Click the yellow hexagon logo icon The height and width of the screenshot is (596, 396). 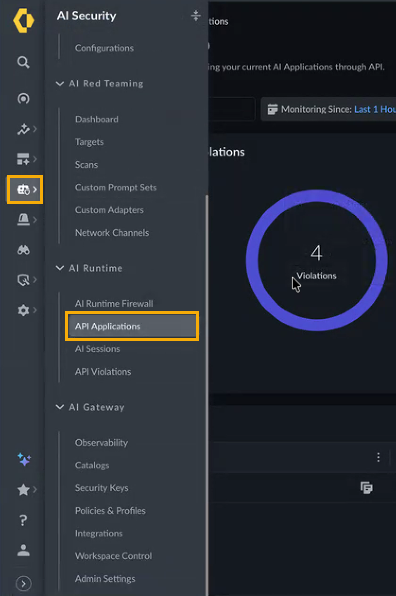pyautogui.click(x=24, y=20)
